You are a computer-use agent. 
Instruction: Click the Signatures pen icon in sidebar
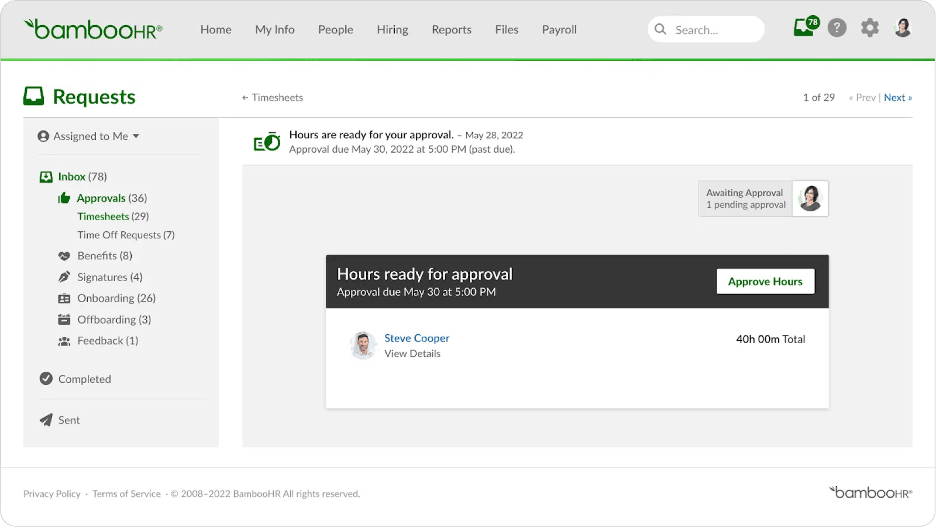click(x=64, y=277)
